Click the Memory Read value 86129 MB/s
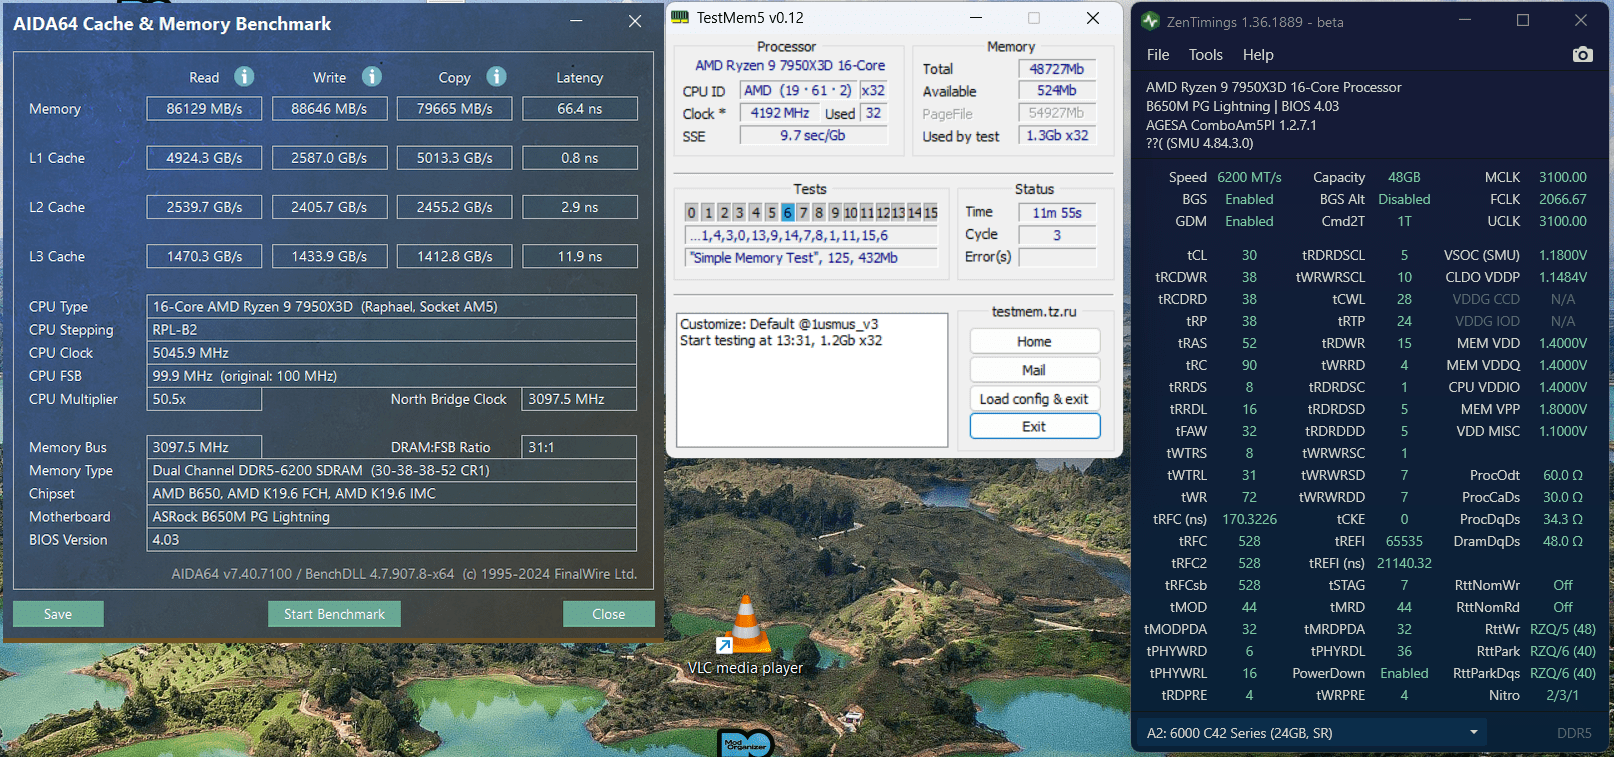1614x757 pixels. pyautogui.click(x=204, y=109)
